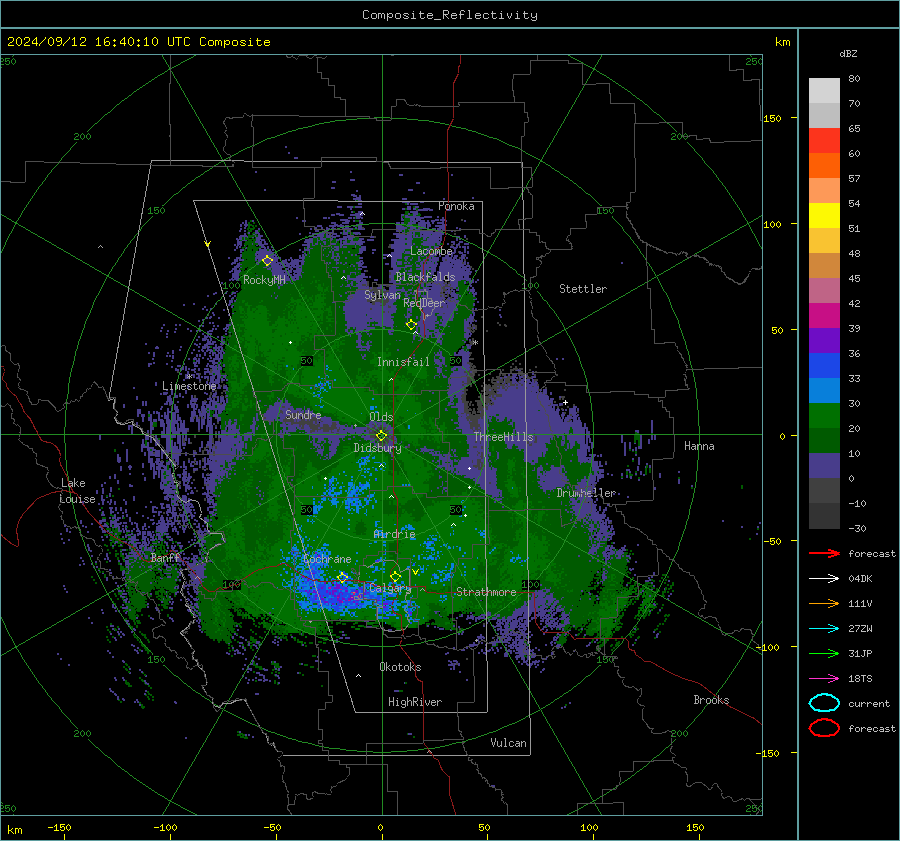This screenshot has width=900, height=841.
Task: Click the green 31JP arrow icon
Action: point(824,653)
